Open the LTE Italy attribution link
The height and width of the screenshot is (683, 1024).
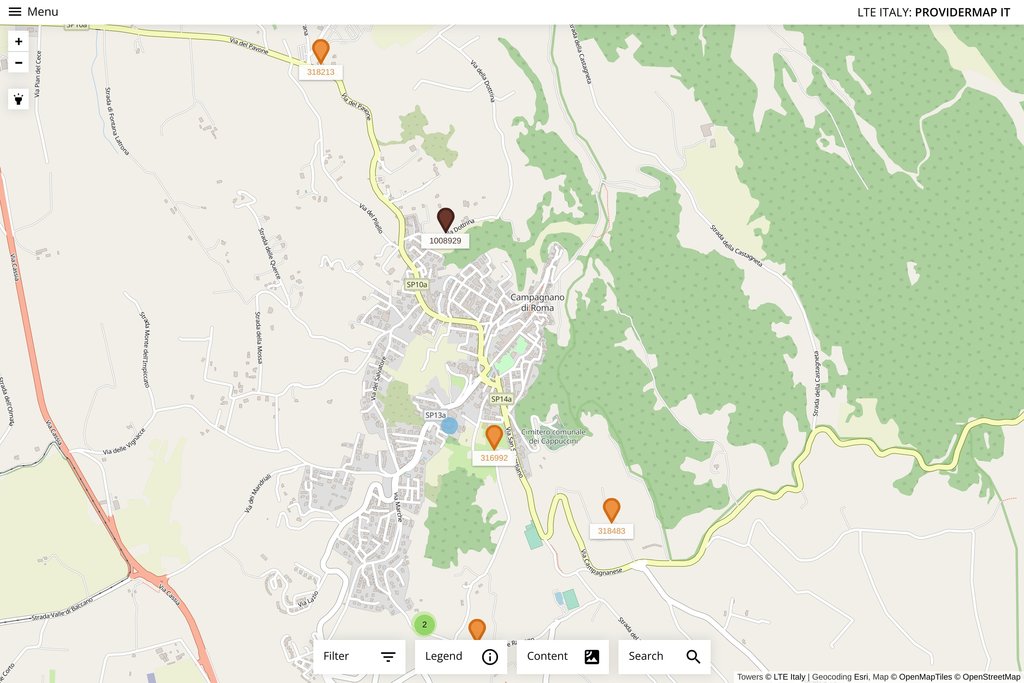[x=789, y=677]
